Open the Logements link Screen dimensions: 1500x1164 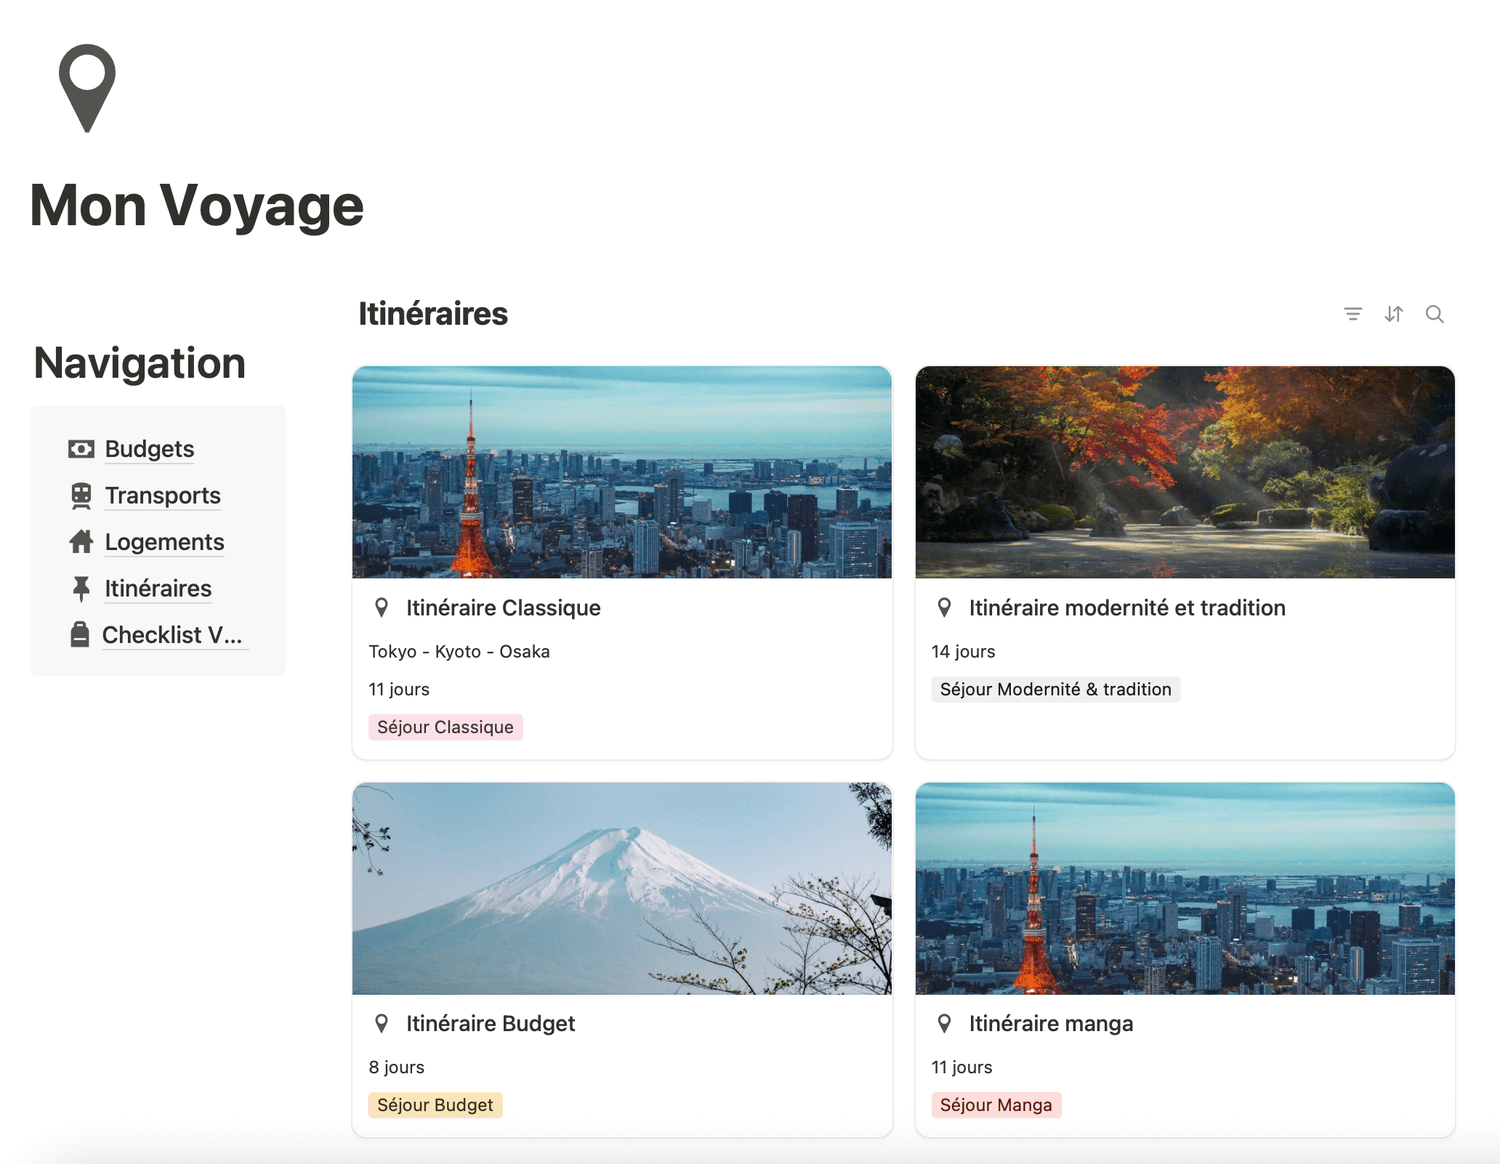tap(164, 542)
